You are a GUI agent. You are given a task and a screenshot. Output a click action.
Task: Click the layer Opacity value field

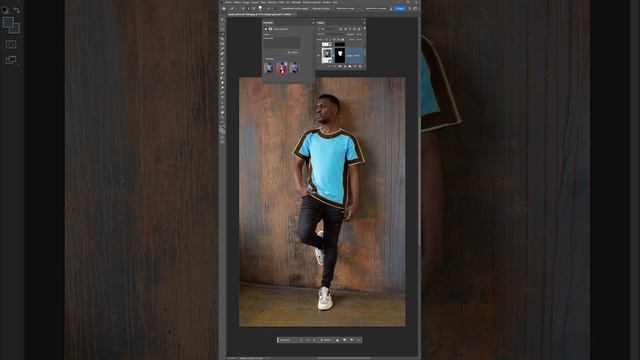(x=359, y=34)
